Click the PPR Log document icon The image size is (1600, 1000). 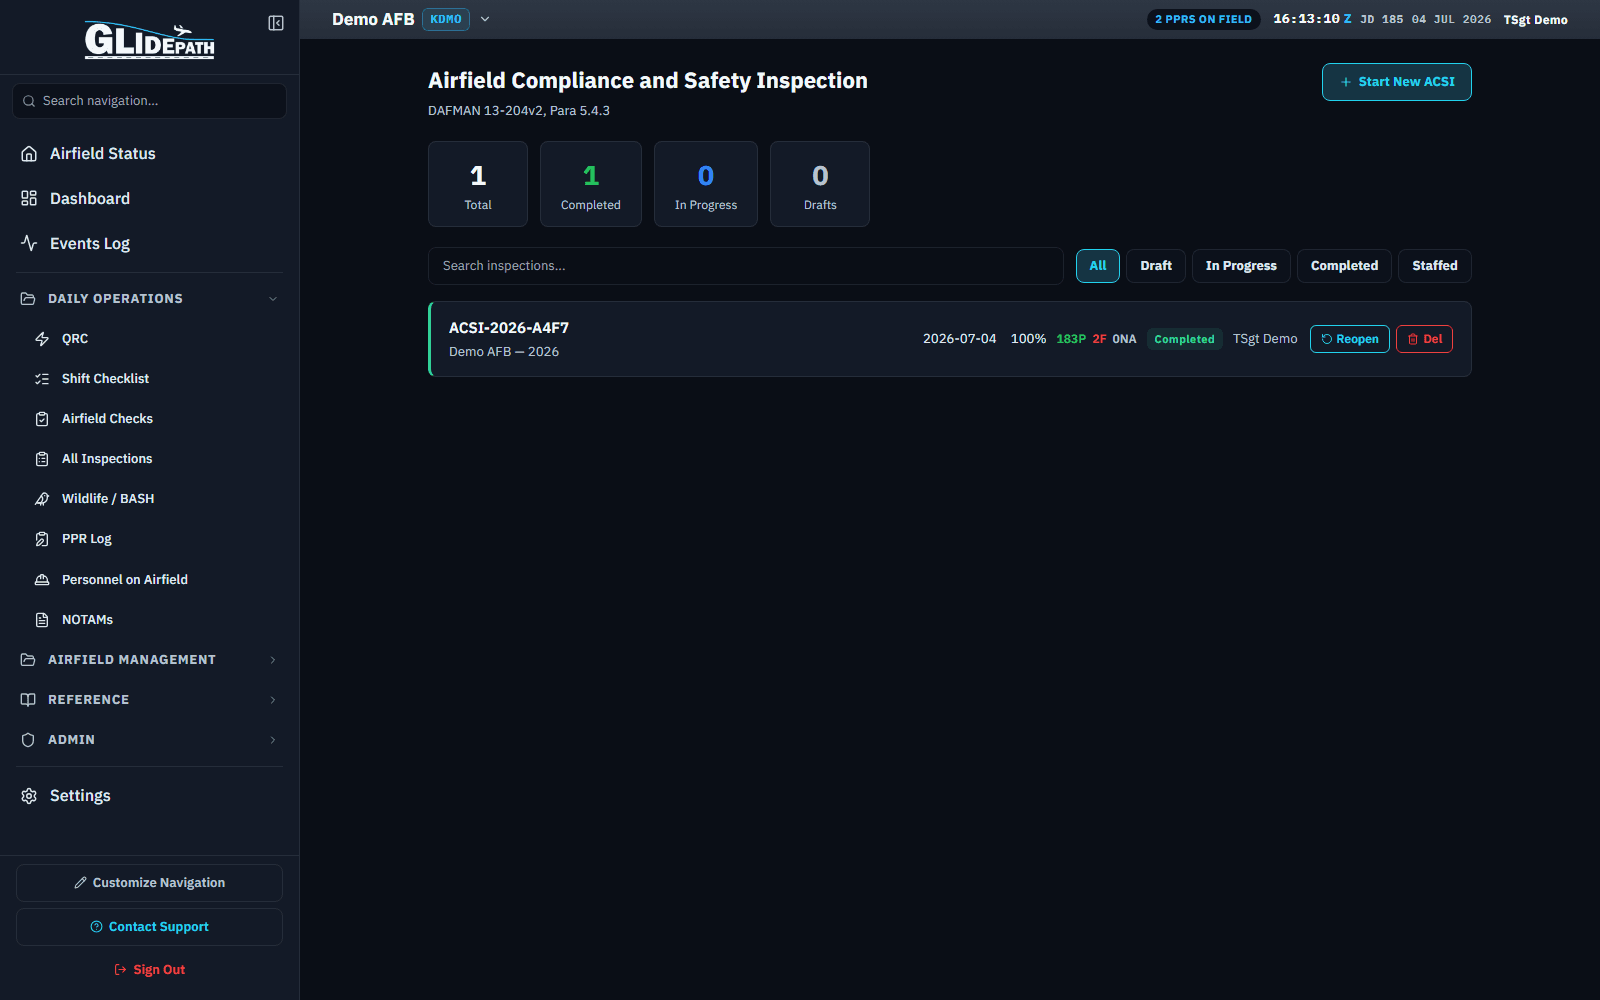pyautogui.click(x=42, y=539)
